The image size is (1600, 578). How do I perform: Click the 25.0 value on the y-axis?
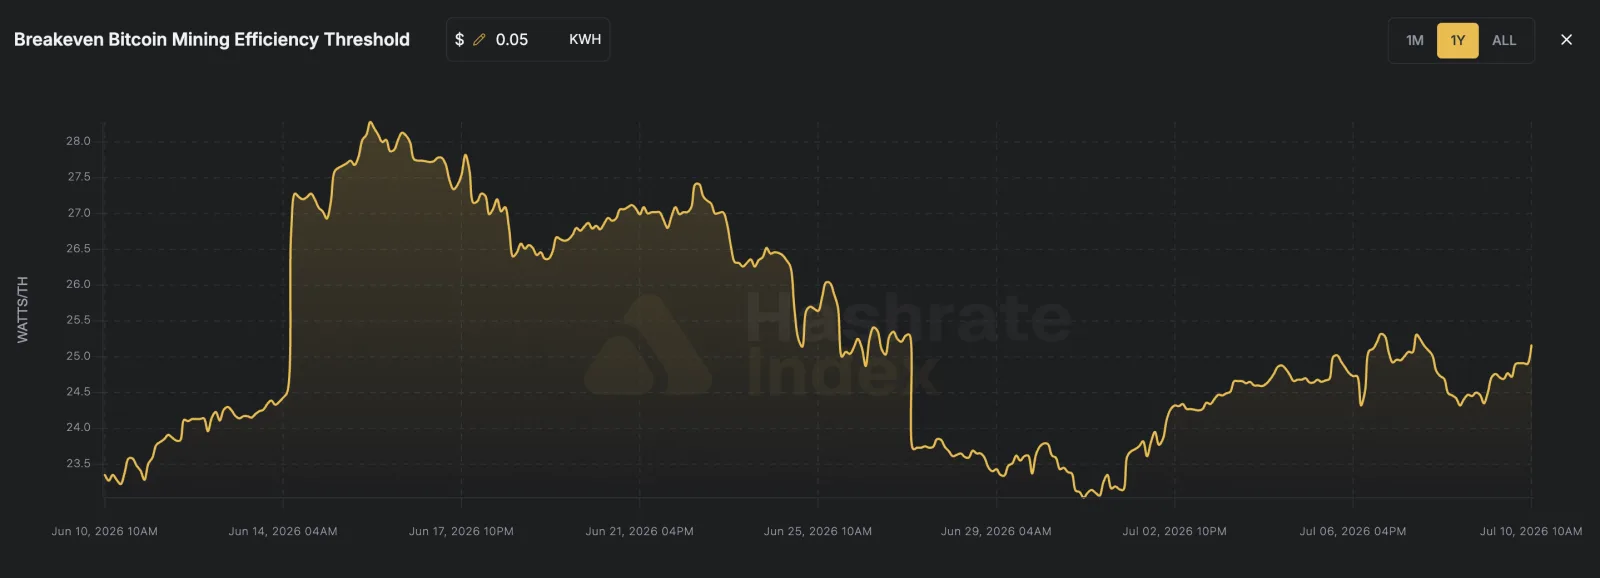[x=78, y=356]
